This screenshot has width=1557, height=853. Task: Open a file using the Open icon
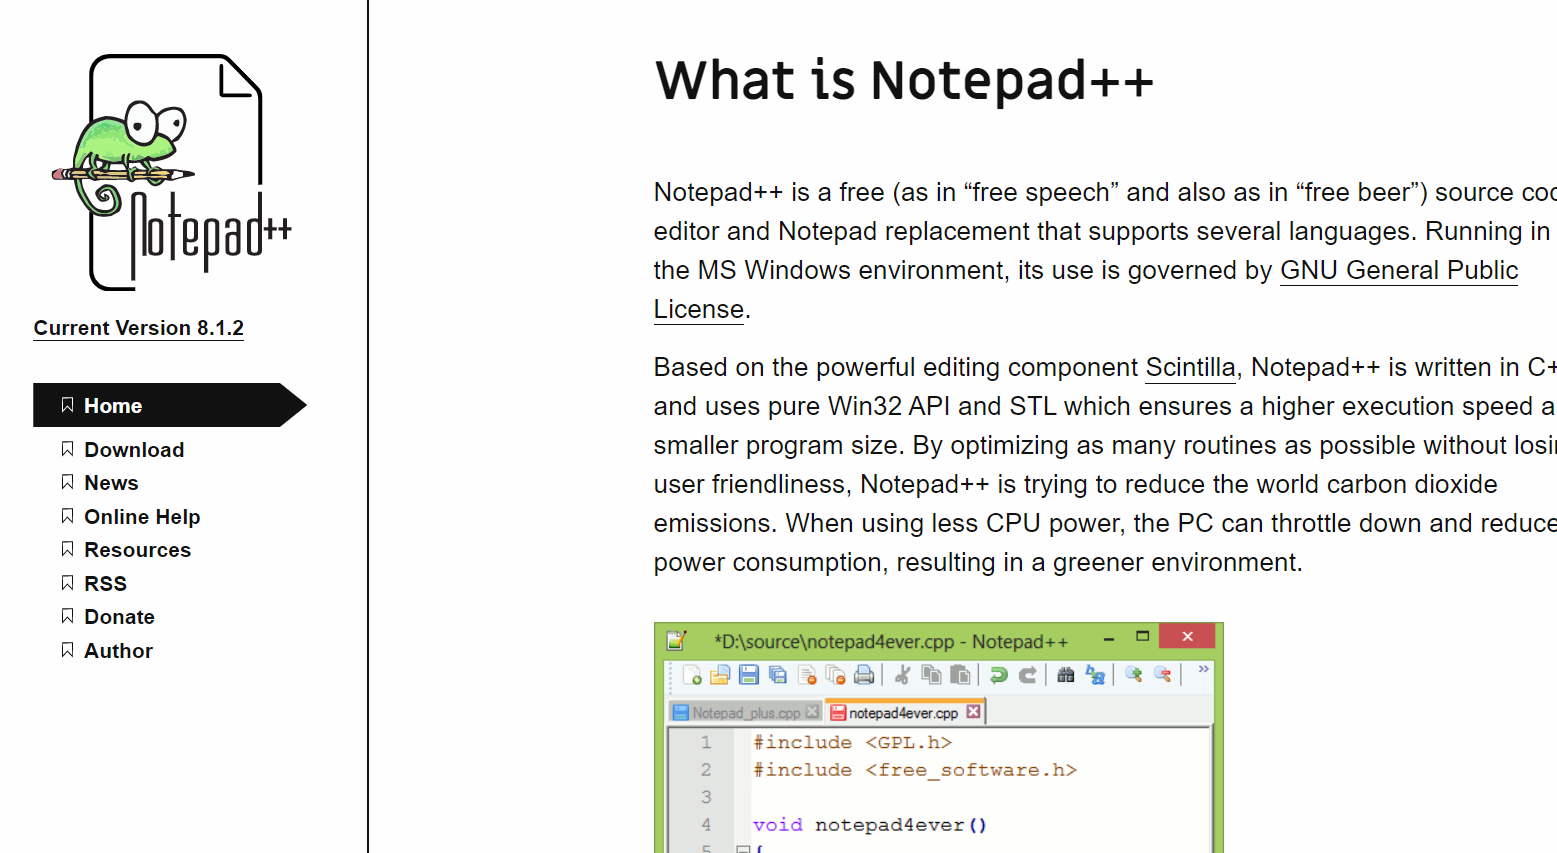[x=718, y=673]
